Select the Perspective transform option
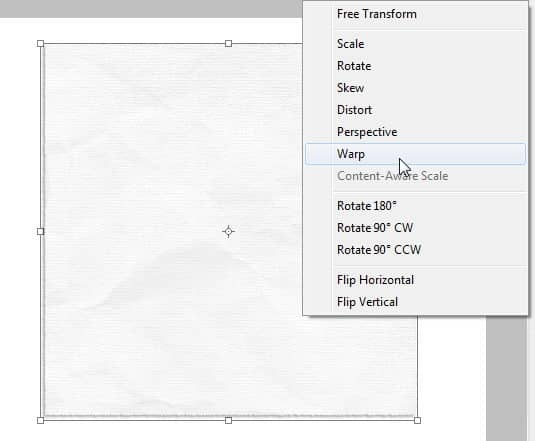 pyautogui.click(x=415, y=132)
